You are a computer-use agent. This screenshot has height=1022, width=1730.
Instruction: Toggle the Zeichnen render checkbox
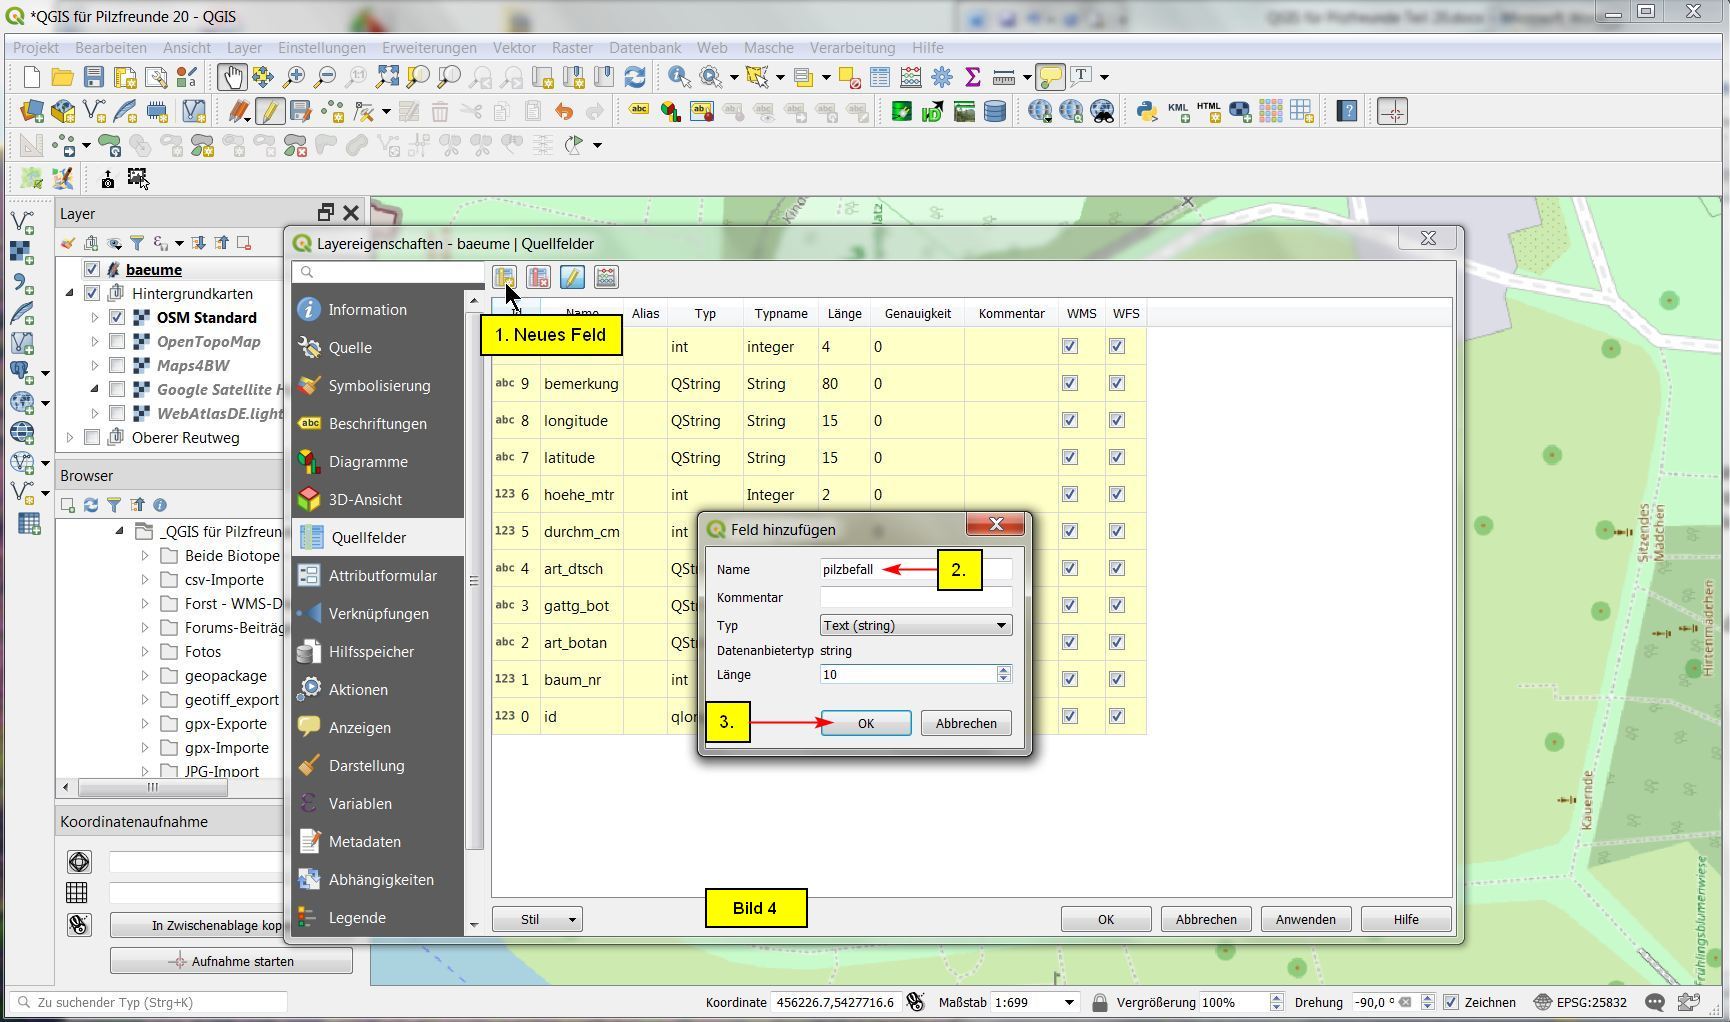[1451, 1002]
